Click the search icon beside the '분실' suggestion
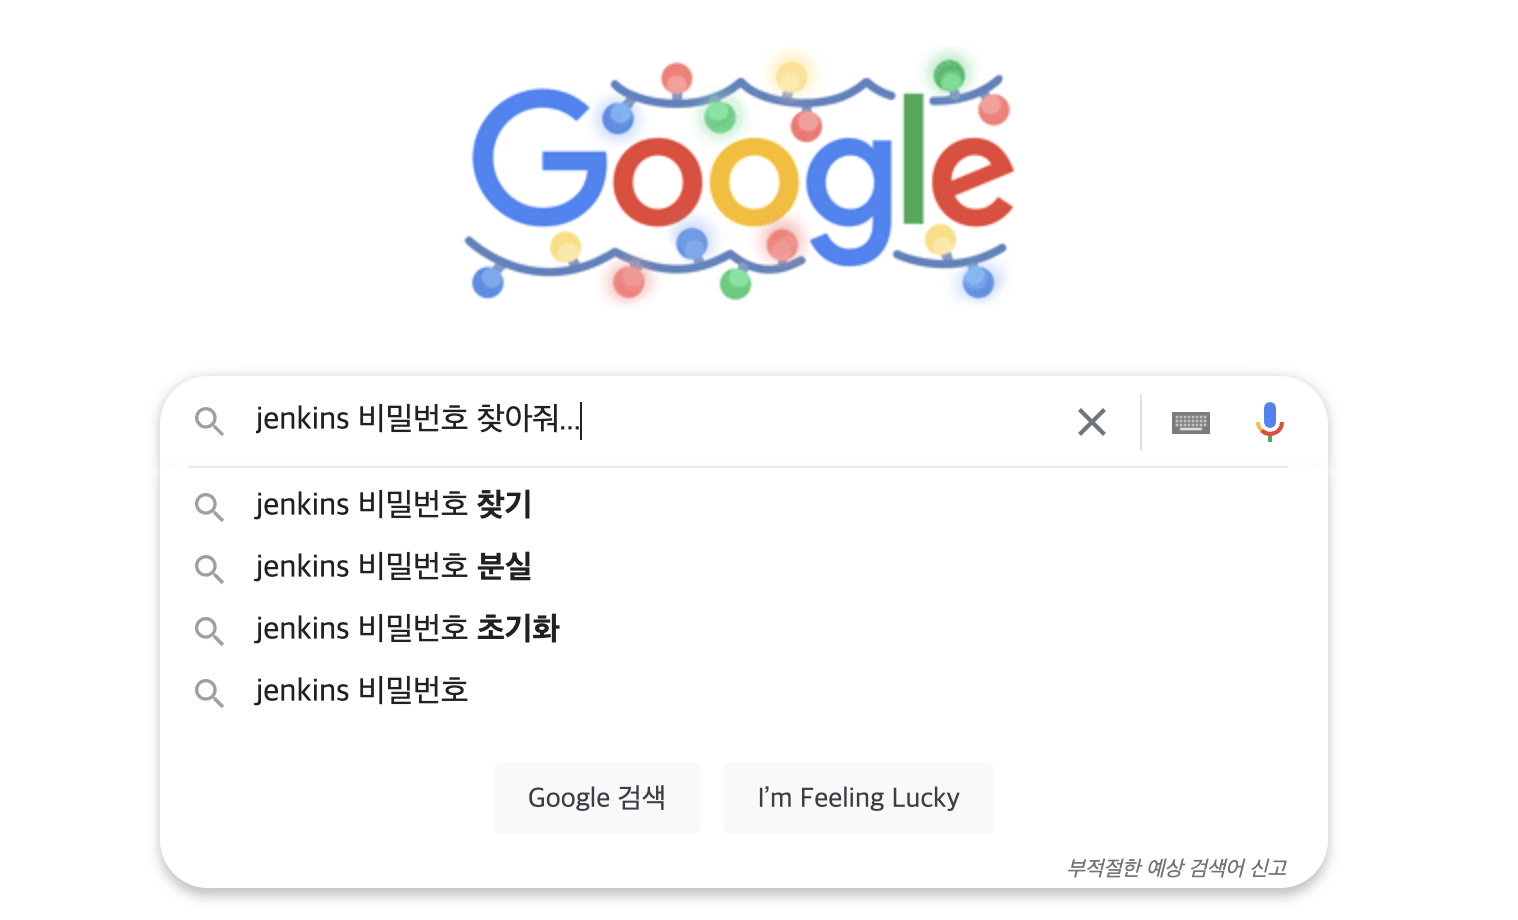This screenshot has height=920, width=1518. [x=209, y=569]
